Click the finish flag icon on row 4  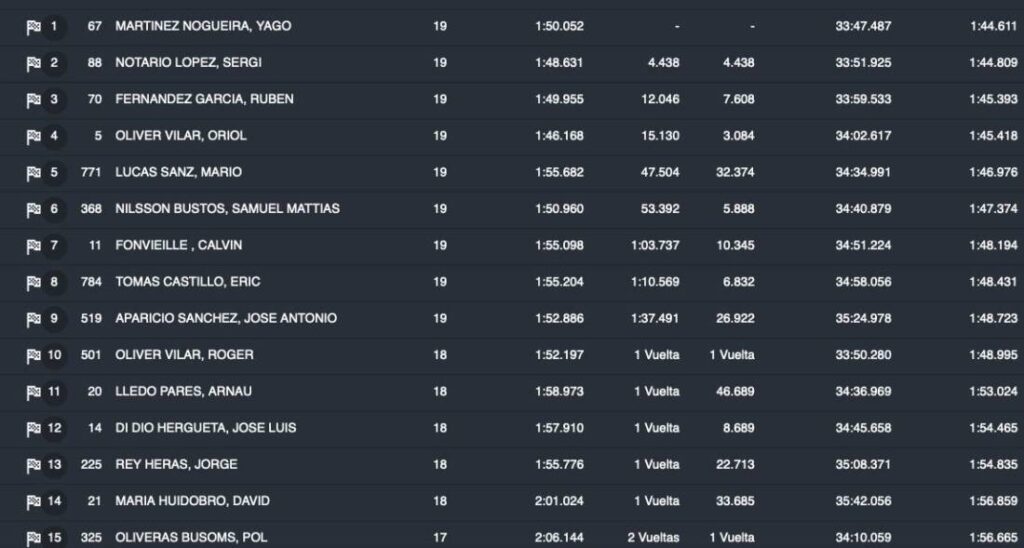(33, 136)
